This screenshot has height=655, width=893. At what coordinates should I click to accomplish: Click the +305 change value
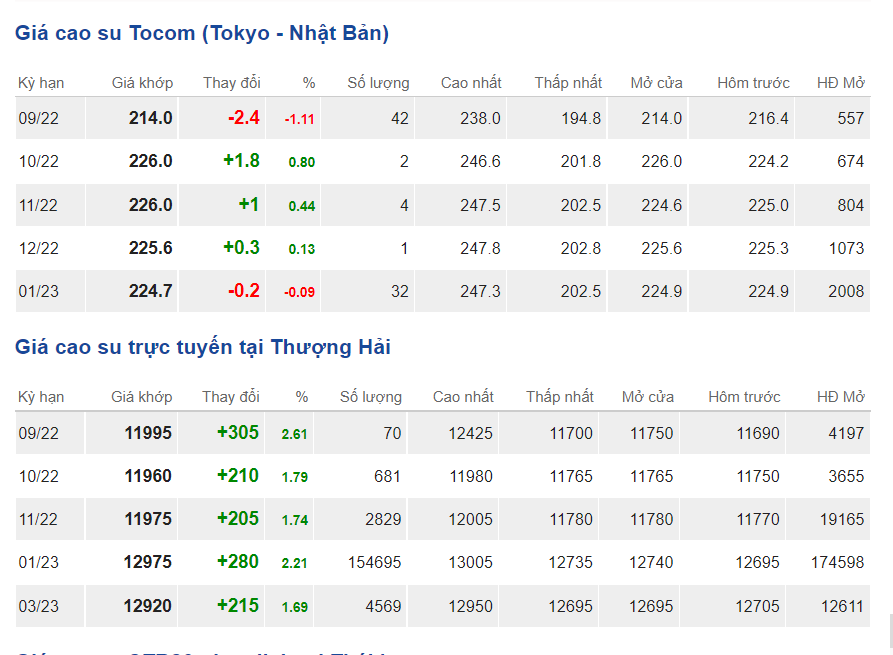point(237,433)
